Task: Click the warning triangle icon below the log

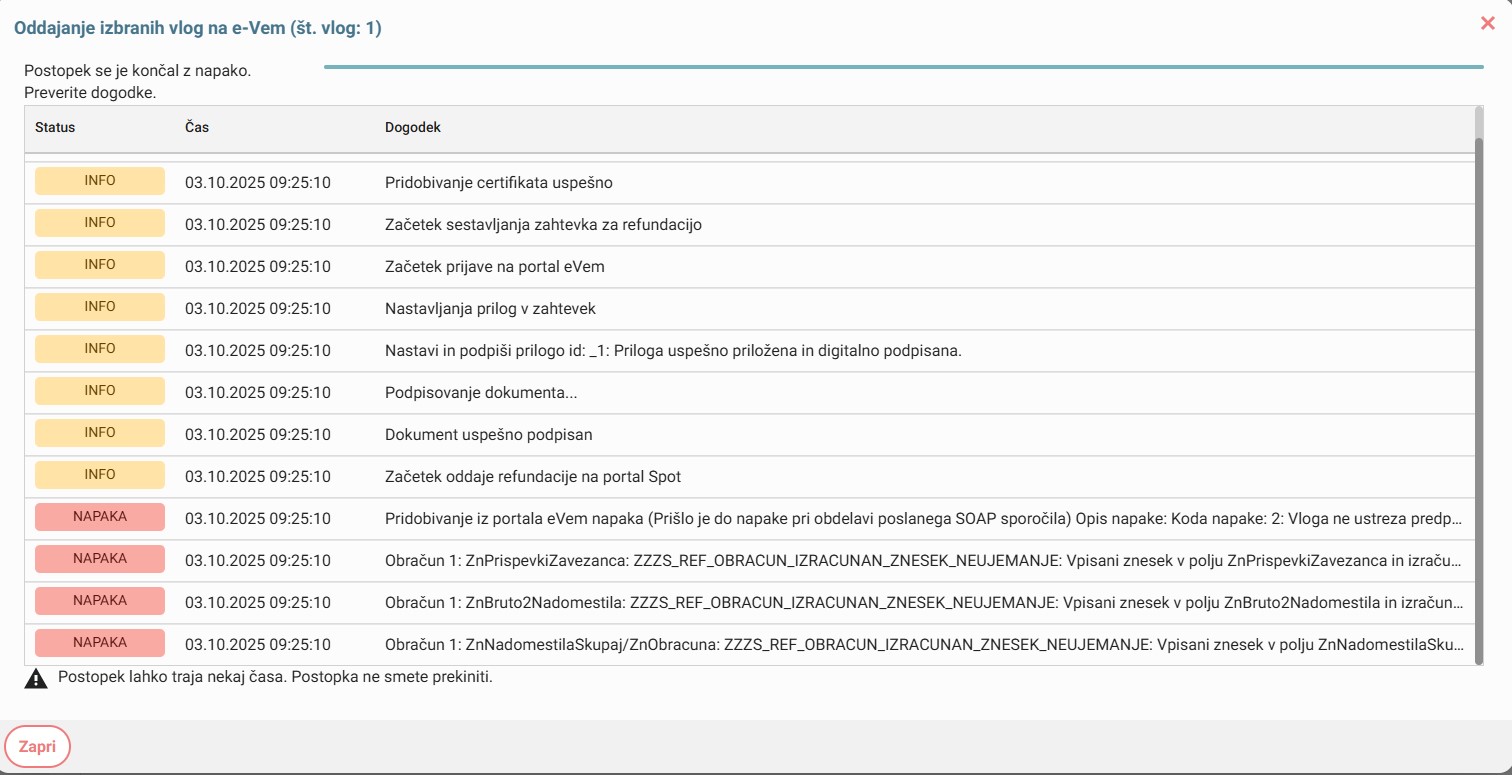Action: tap(36, 679)
